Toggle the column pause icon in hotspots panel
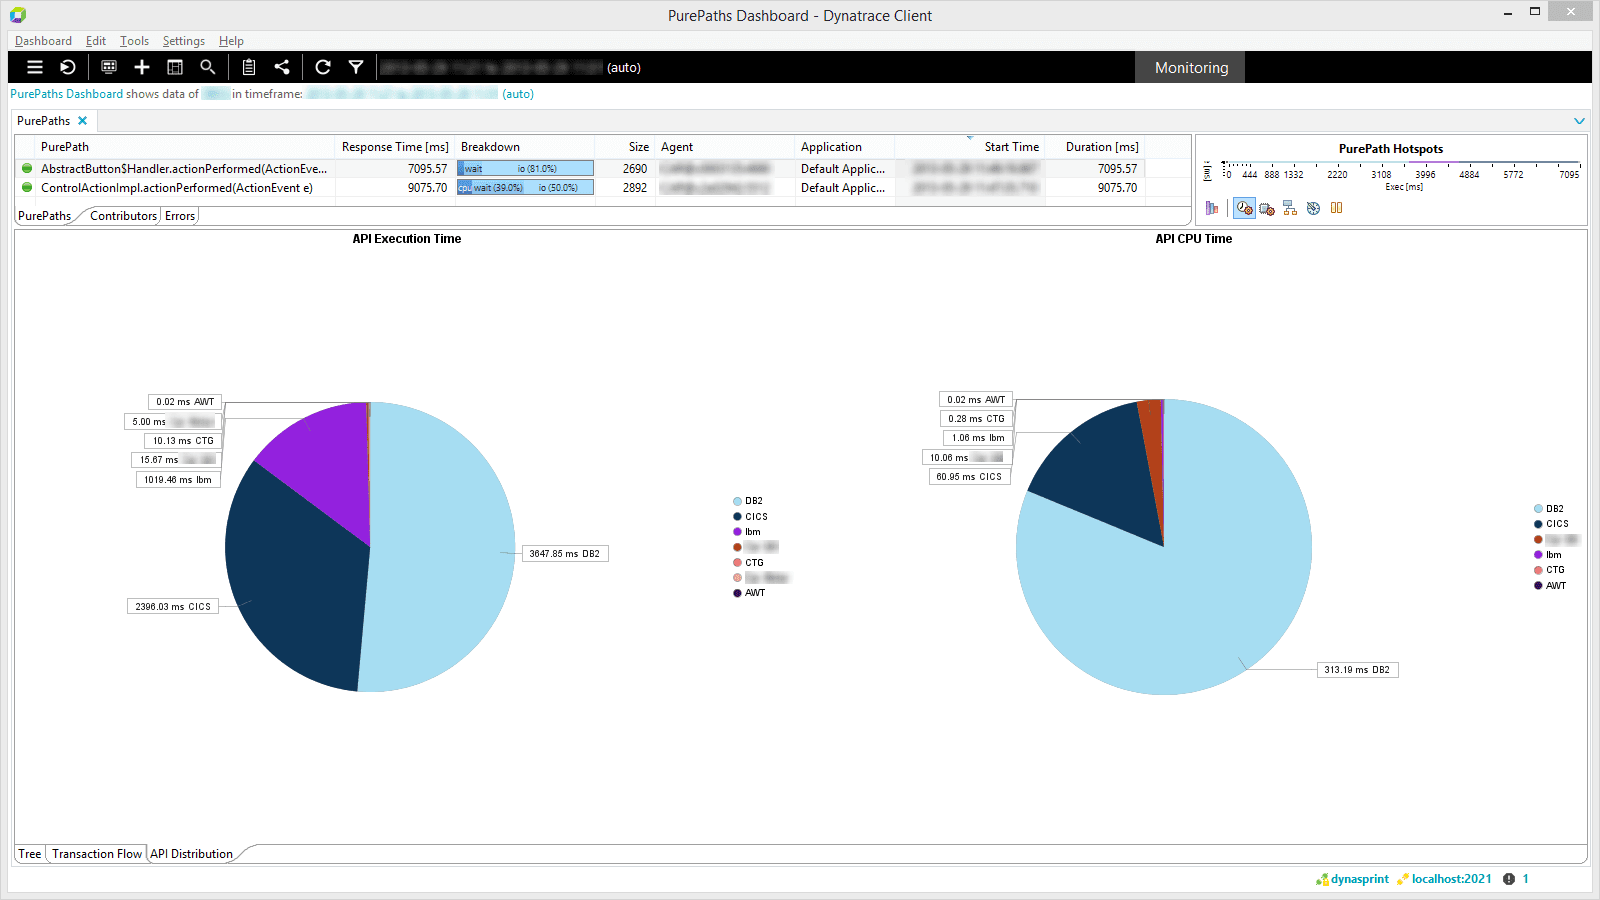The width and height of the screenshot is (1600, 900). point(1336,208)
